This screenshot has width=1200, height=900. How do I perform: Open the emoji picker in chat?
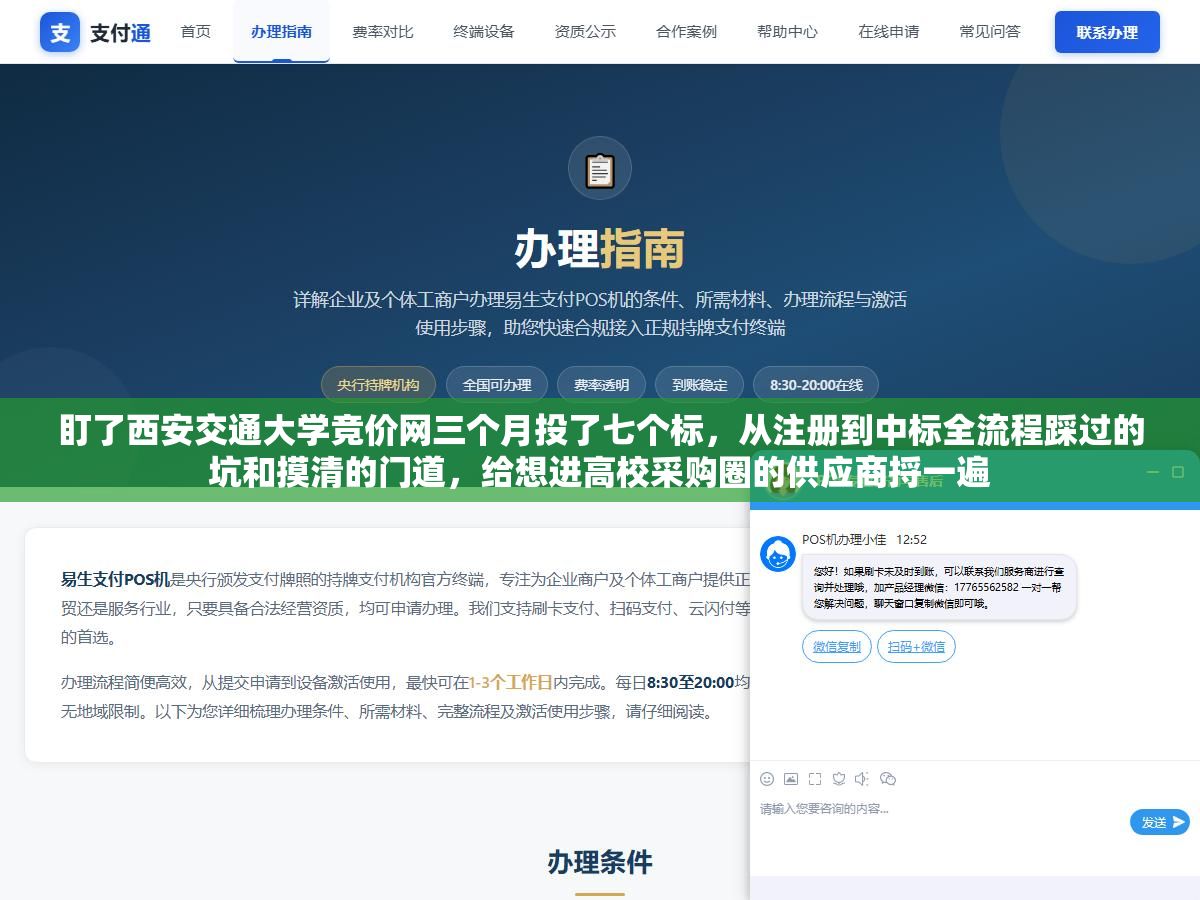[767, 779]
